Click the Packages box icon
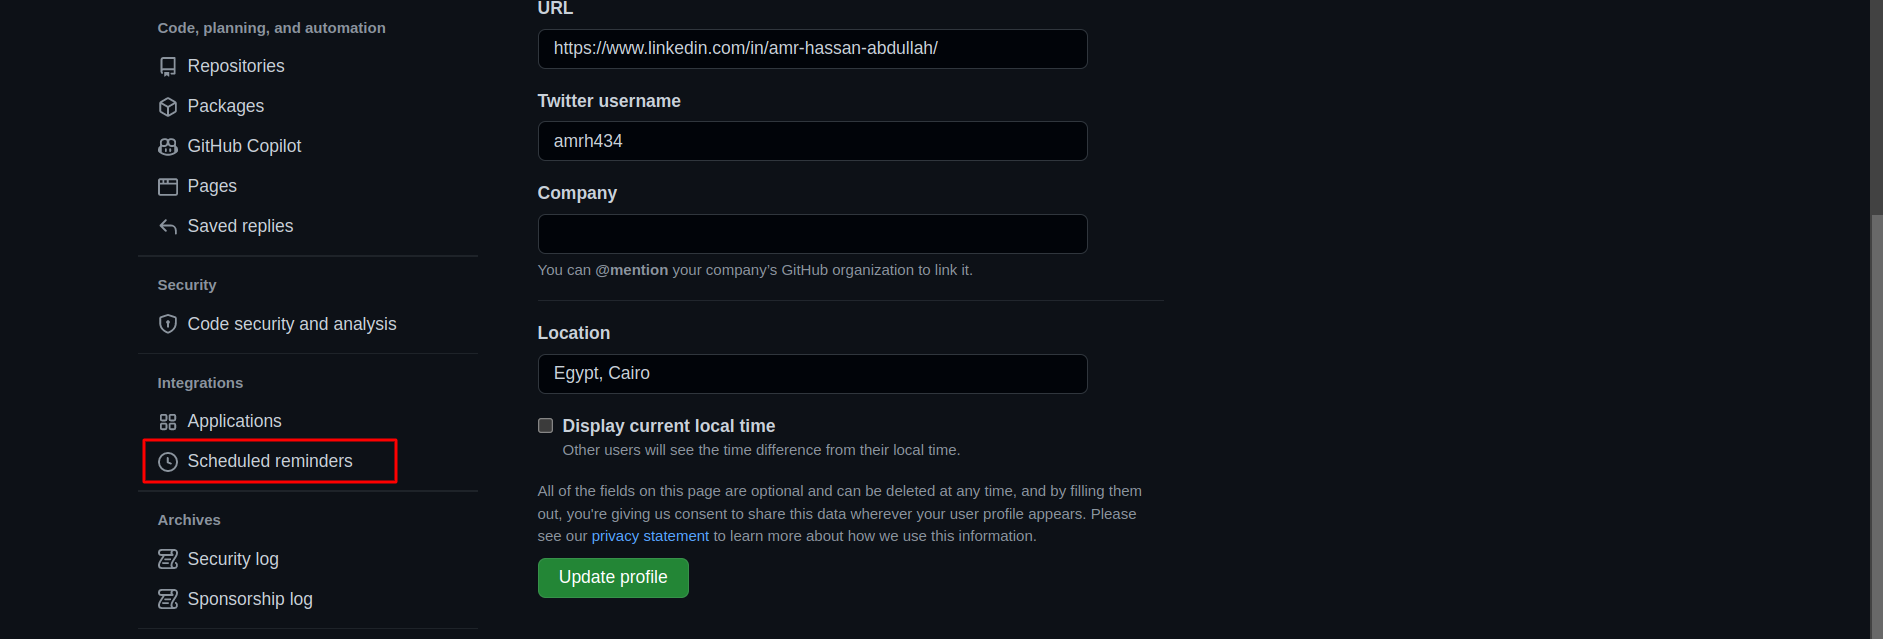 tap(168, 107)
